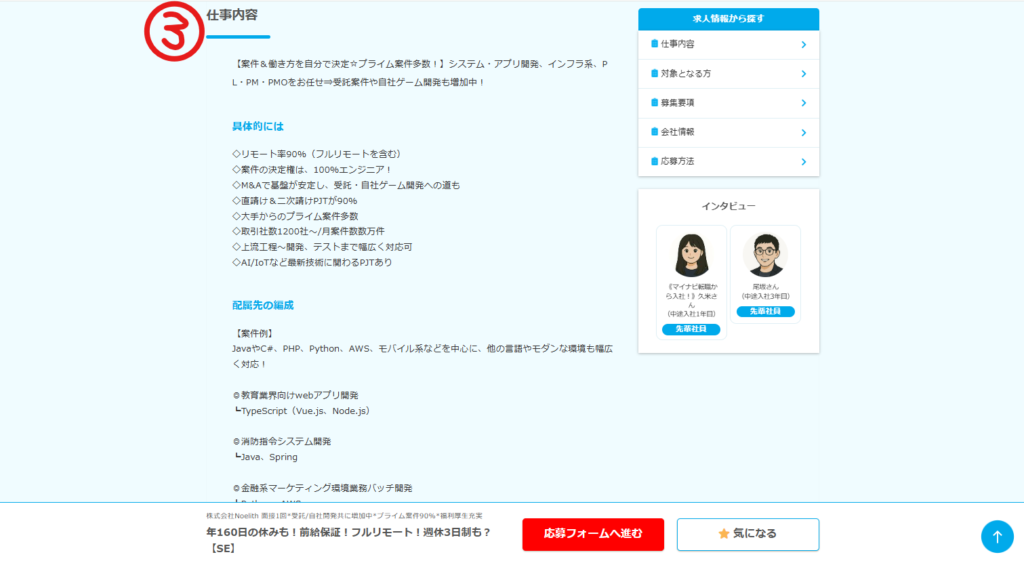This screenshot has height=561, width=1024.
Task: Click 先輩社員 tag under 久米さん
Action: pos(691,329)
